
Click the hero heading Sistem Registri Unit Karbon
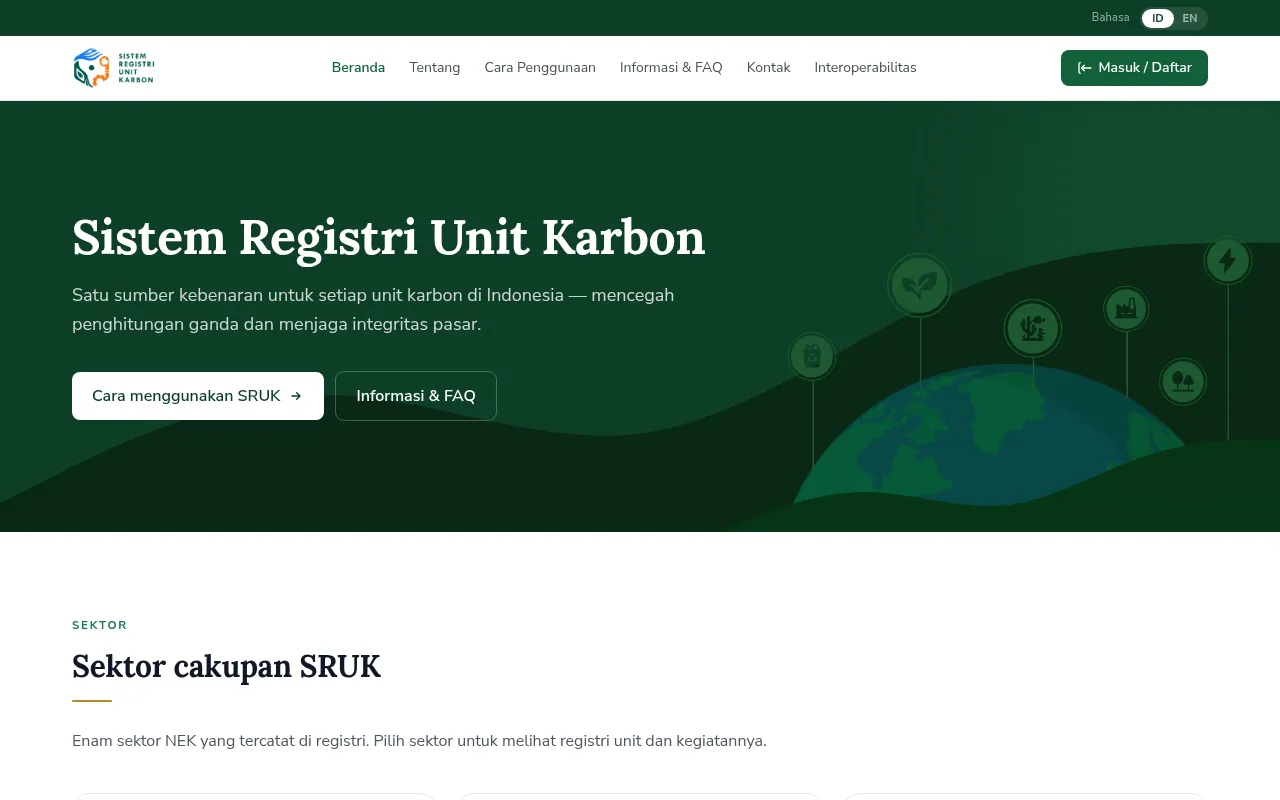point(389,238)
